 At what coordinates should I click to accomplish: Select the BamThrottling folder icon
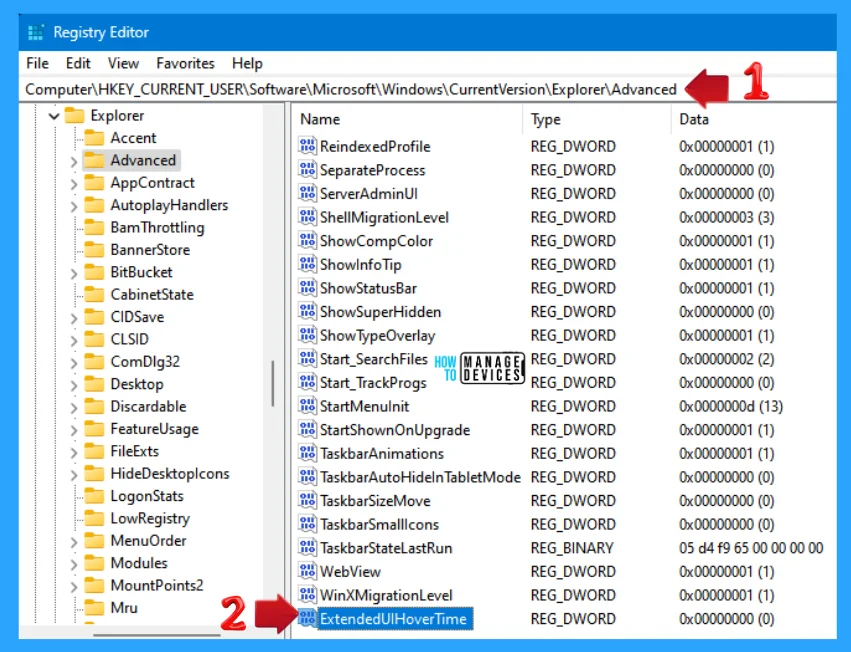[94, 227]
